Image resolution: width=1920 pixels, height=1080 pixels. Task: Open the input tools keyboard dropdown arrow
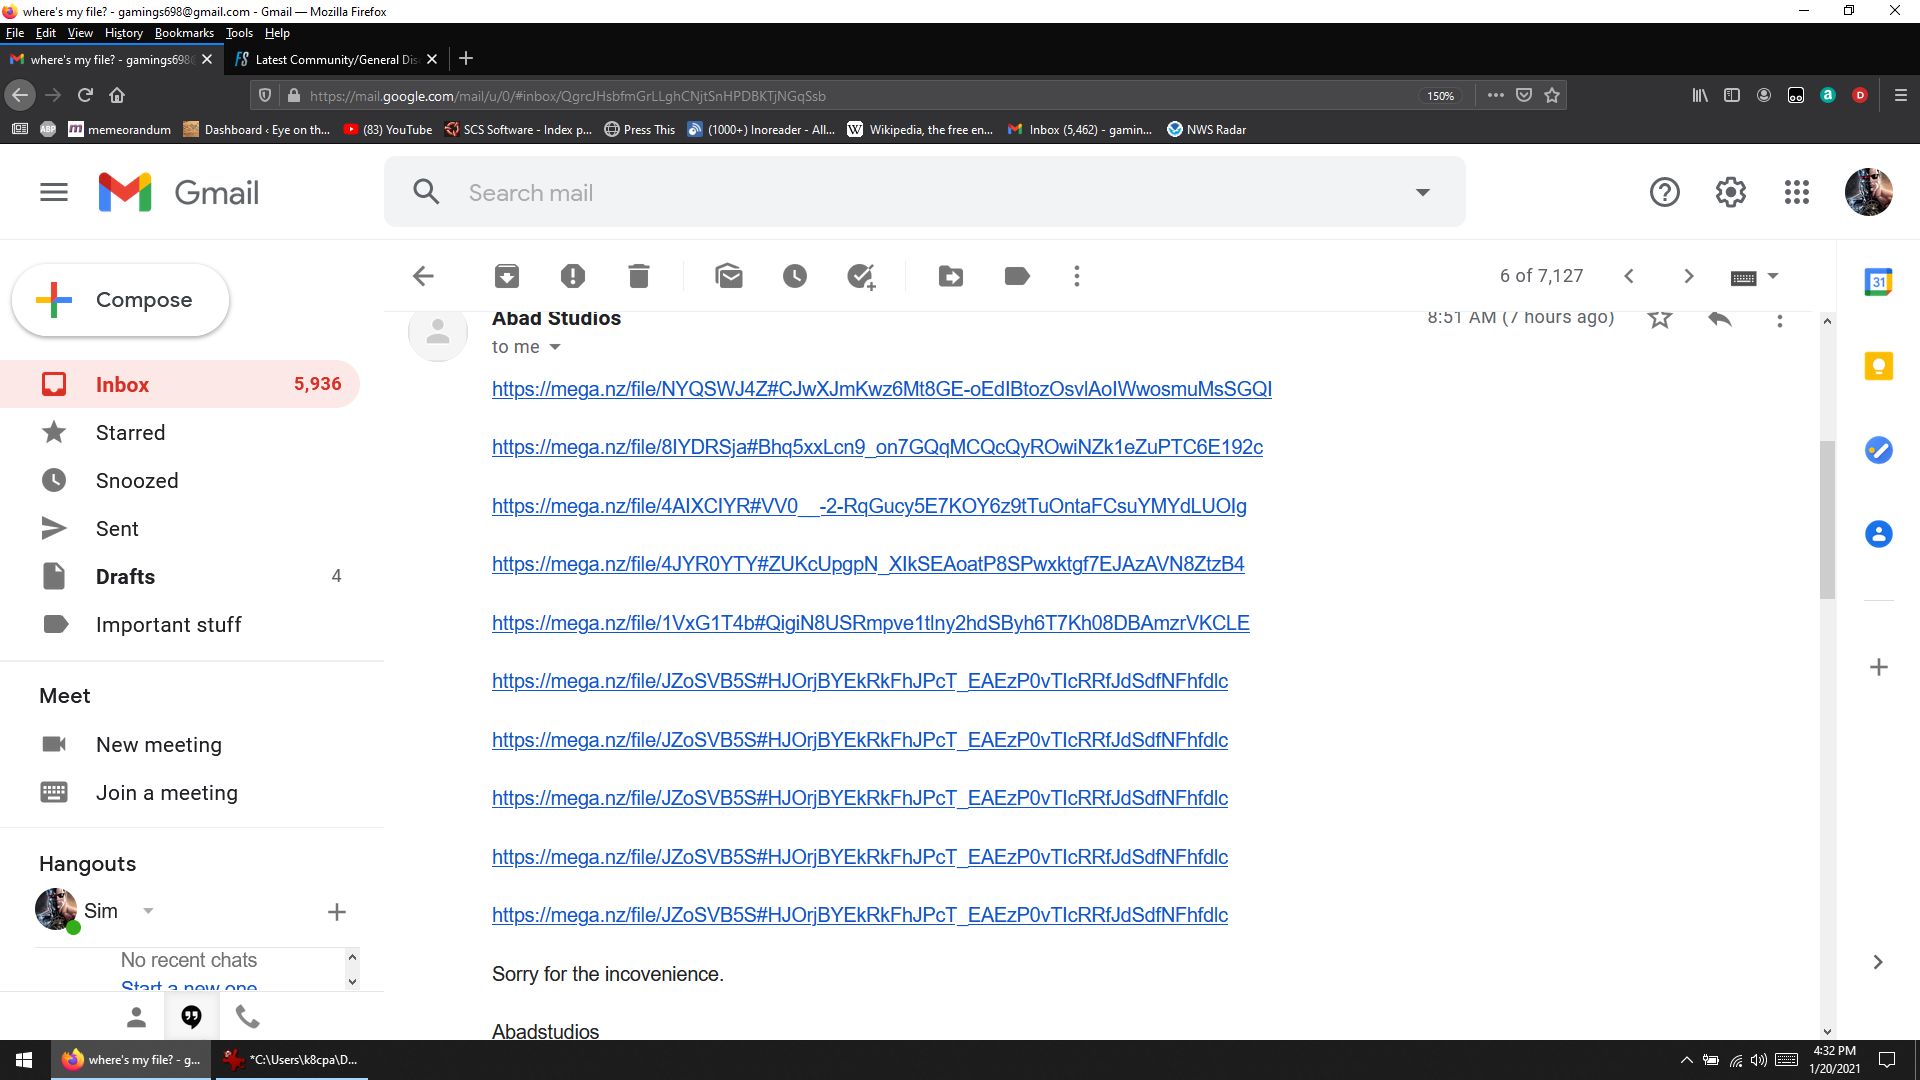[1773, 276]
